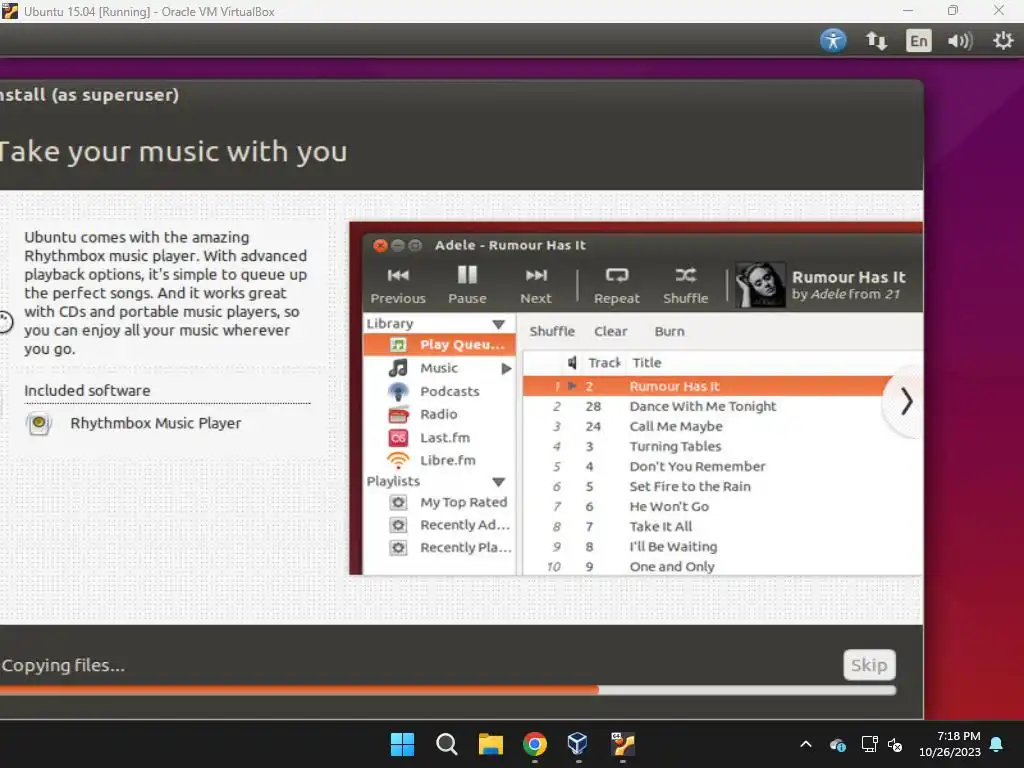The height and width of the screenshot is (768, 1024).
Task: Click the Shuffle tab above track list
Action: pos(552,331)
